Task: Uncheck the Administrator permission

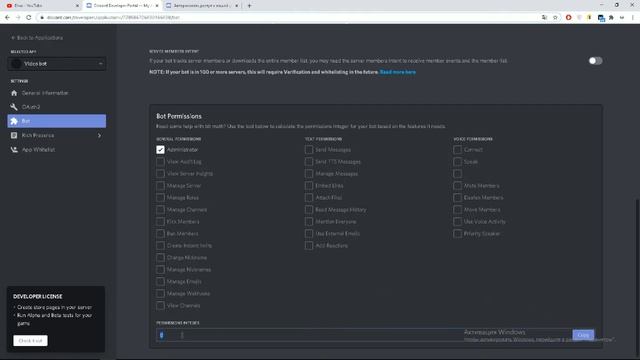Action: tap(160, 150)
